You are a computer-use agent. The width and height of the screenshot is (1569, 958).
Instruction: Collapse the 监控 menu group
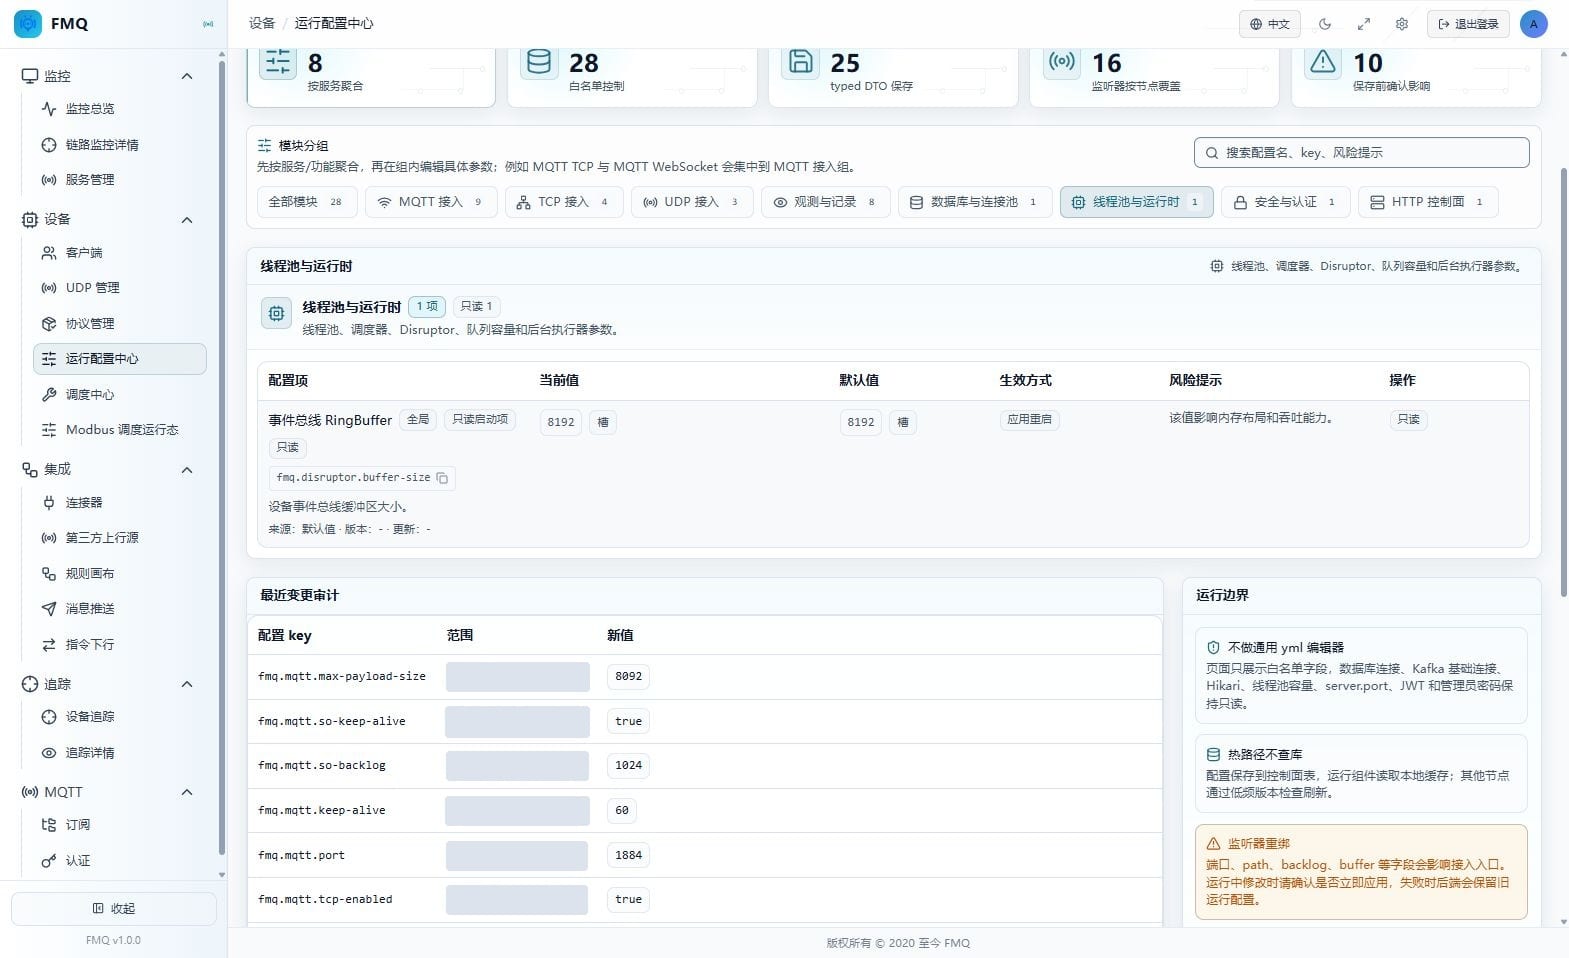(186, 76)
